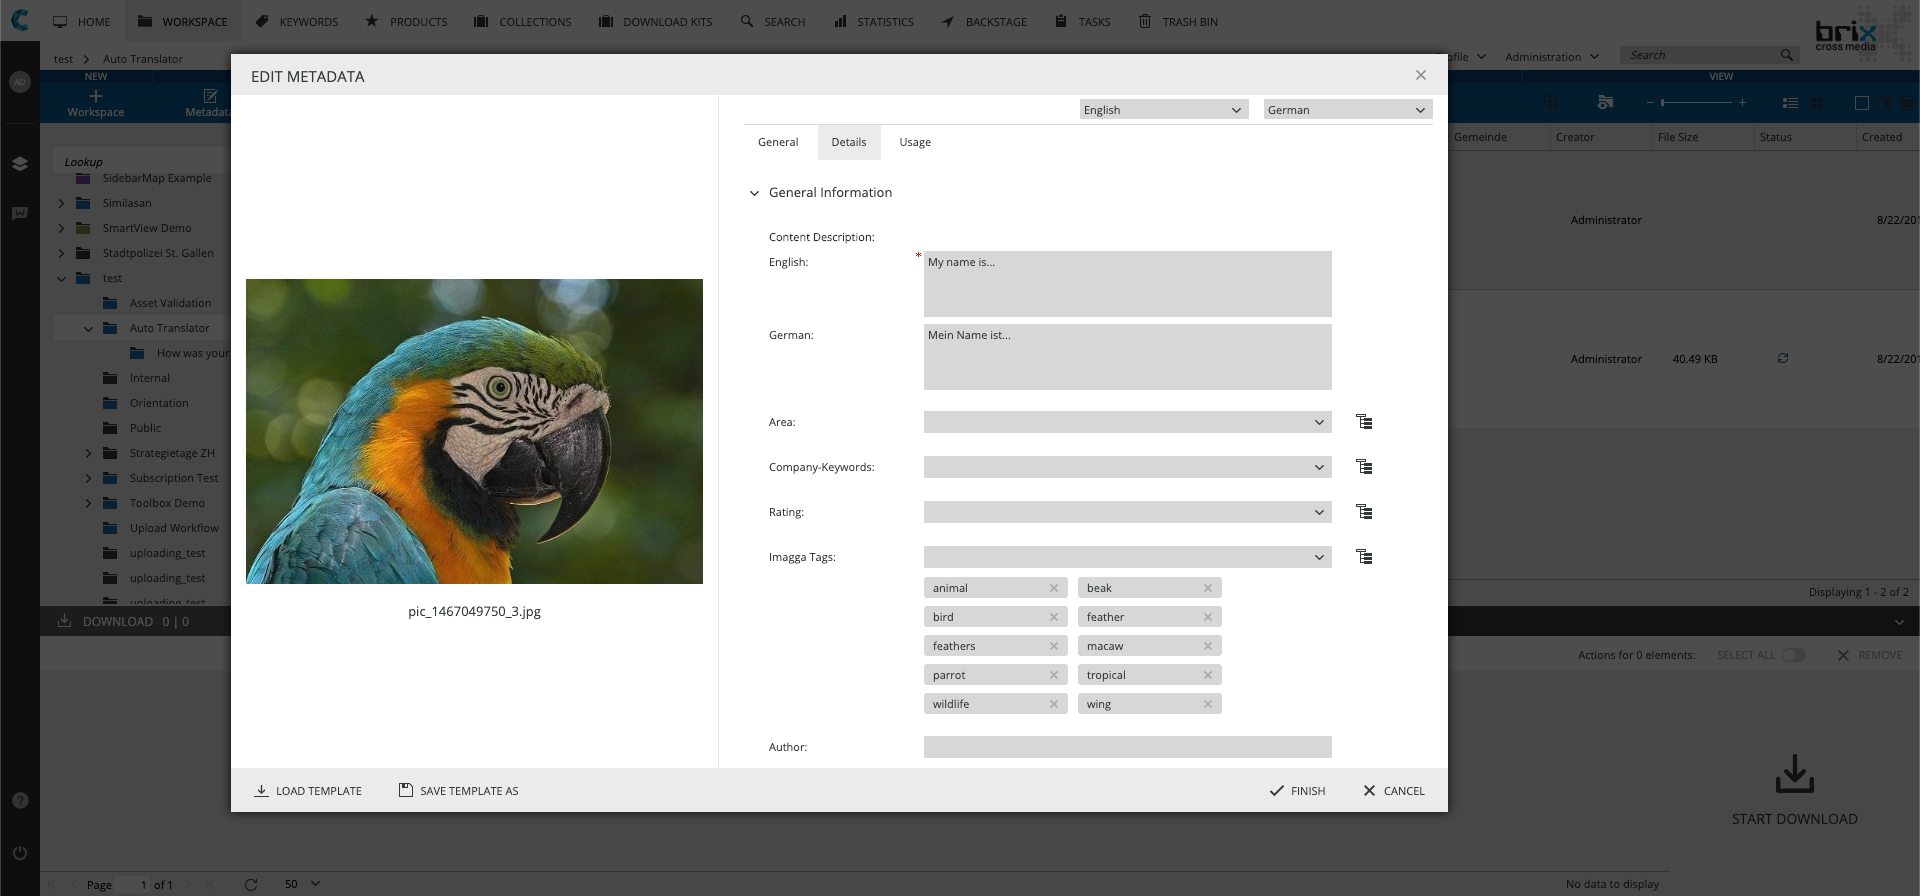The image size is (1920, 896).
Task: Remove the 'wing' tag
Action: tap(1208, 704)
